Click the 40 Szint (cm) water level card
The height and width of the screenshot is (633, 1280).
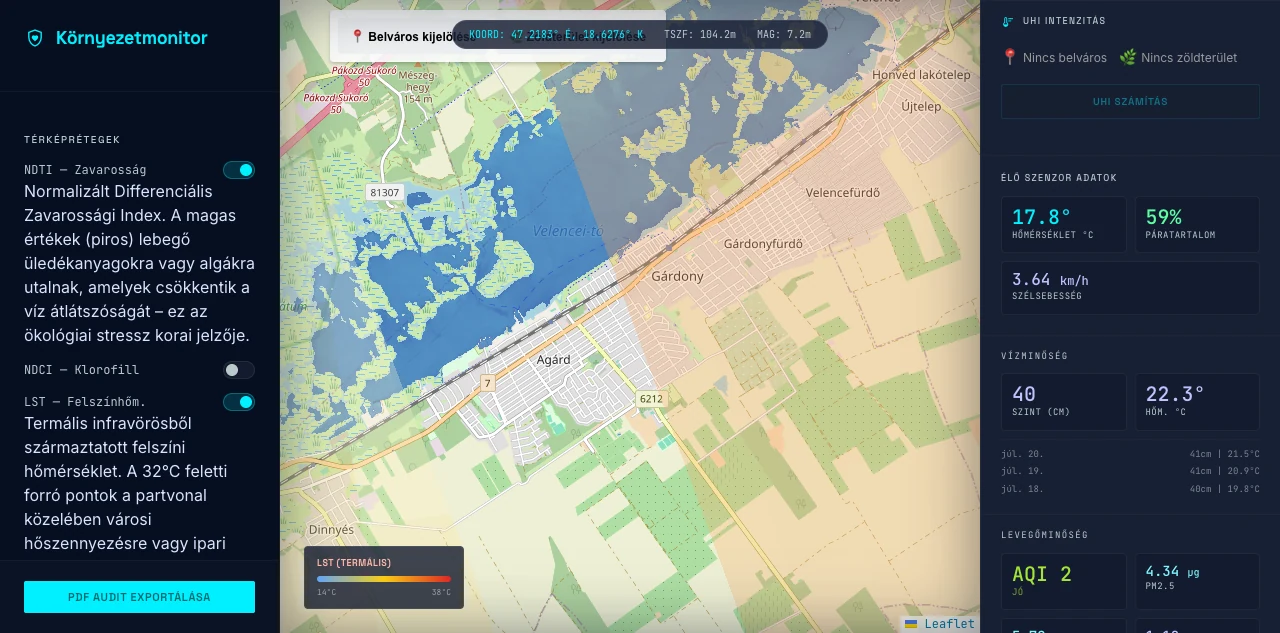point(1064,402)
